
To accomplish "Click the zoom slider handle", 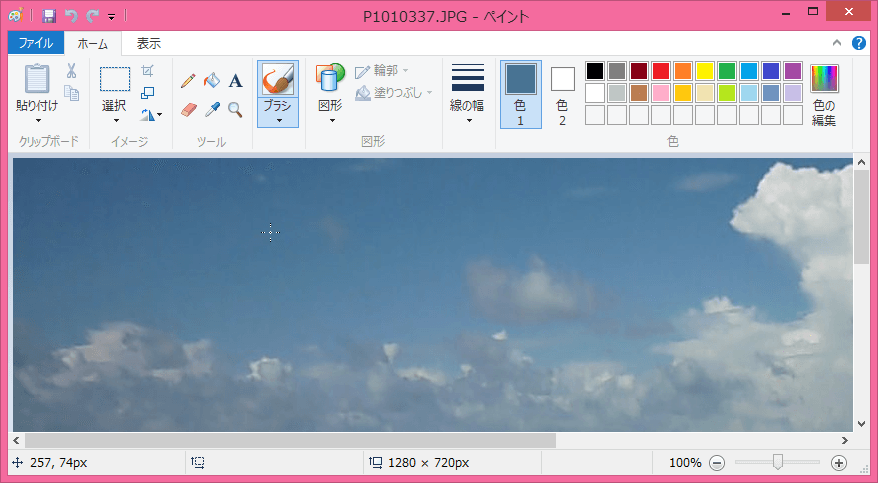I will [x=777, y=462].
